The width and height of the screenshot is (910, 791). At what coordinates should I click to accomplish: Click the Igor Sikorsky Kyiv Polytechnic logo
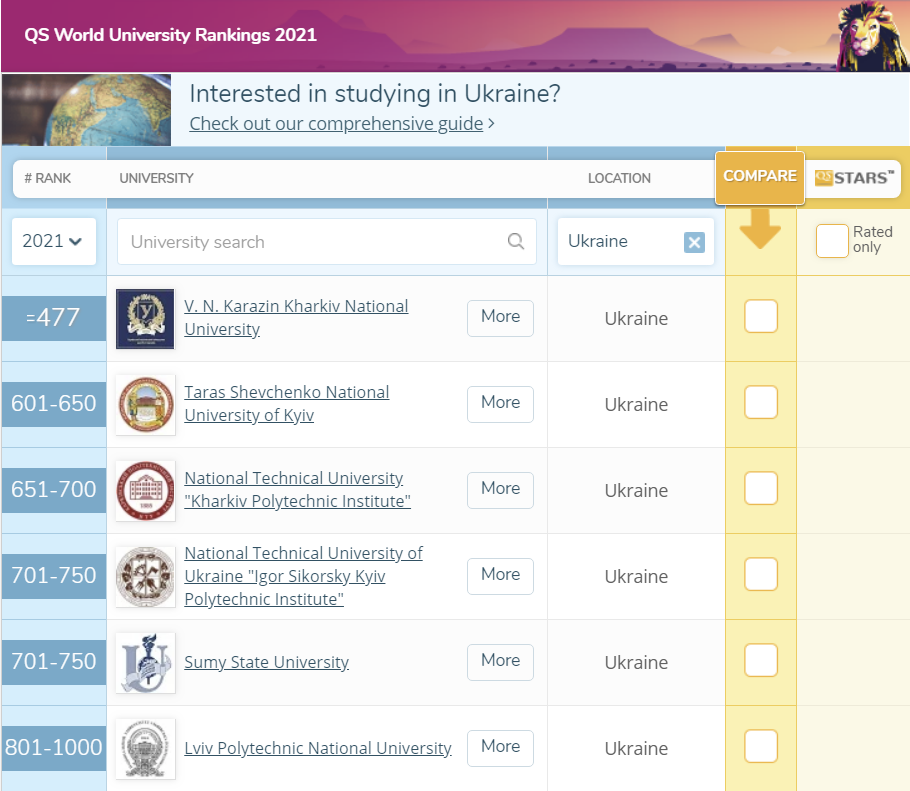click(145, 576)
